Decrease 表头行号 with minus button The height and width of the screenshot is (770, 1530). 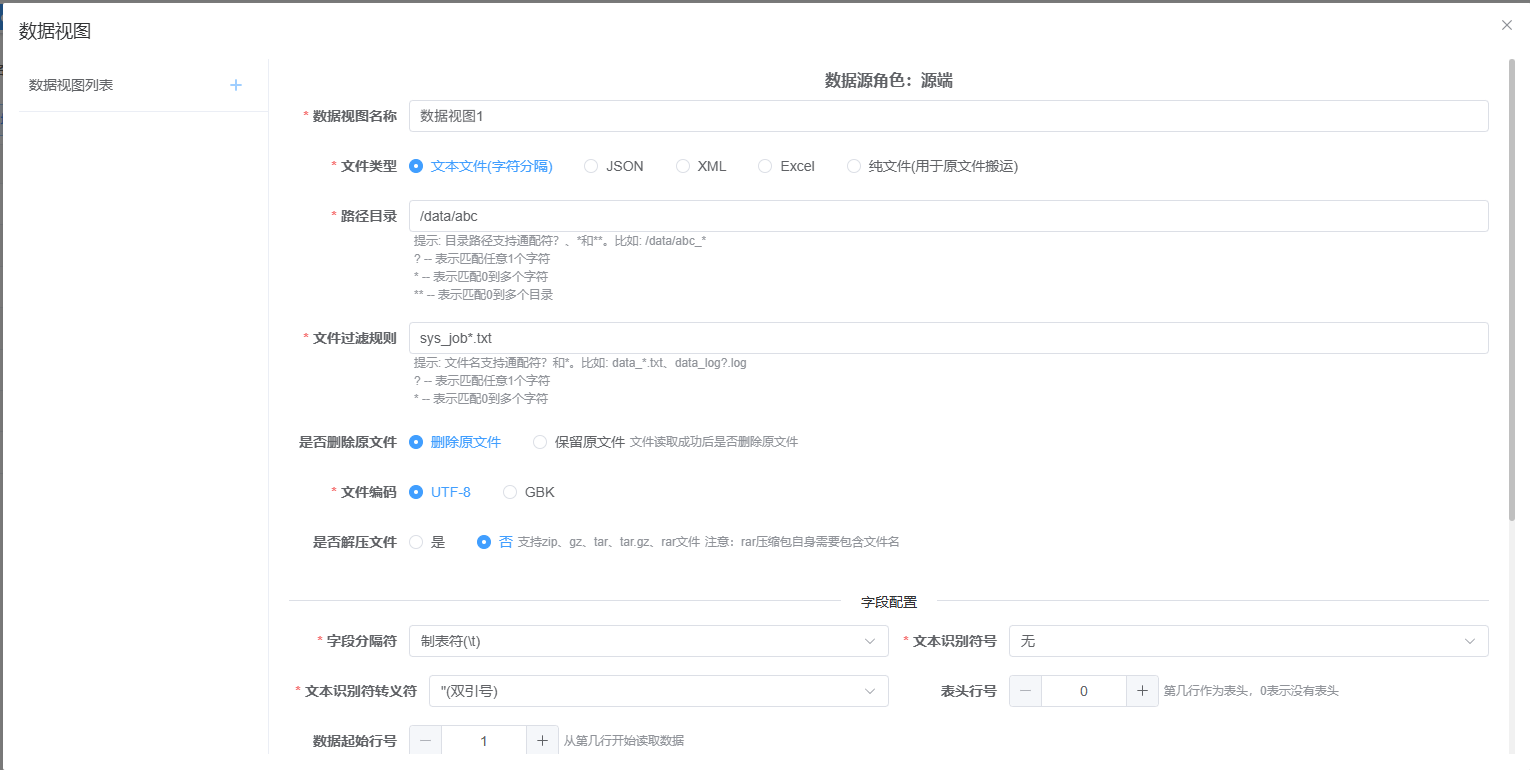click(x=1025, y=691)
